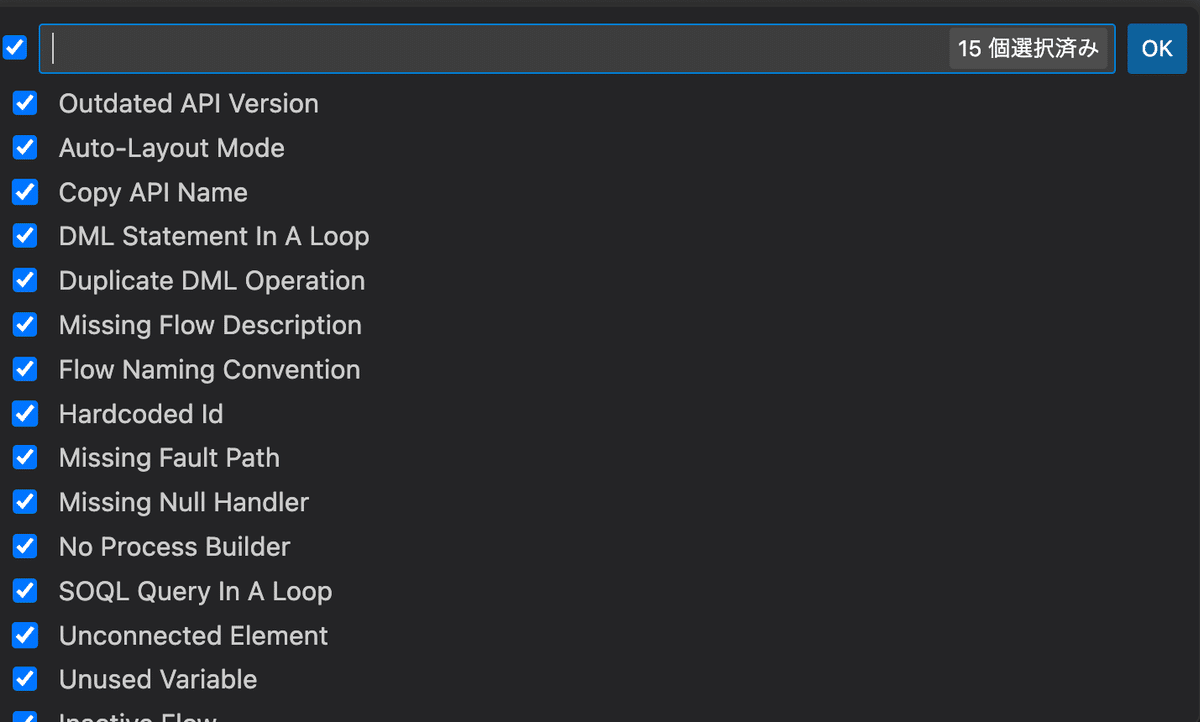Uncheck SOQL Query In A Loop
This screenshot has width=1200, height=722.
(x=24, y=590)
